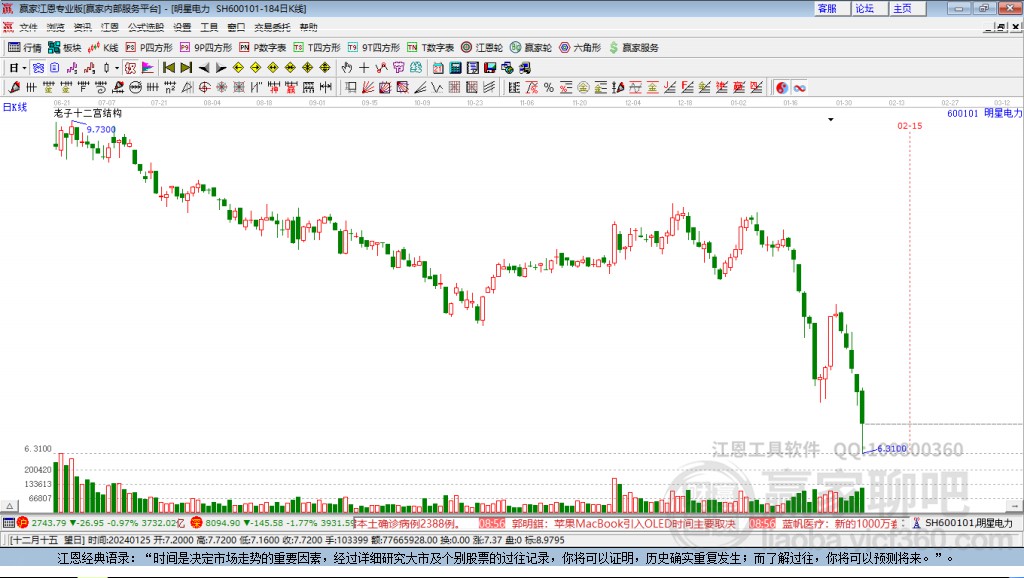Viewport: 1024px width, 578px height.
Task: Click the small black chart dropdown triangle
Action: (x=831, y=120)
